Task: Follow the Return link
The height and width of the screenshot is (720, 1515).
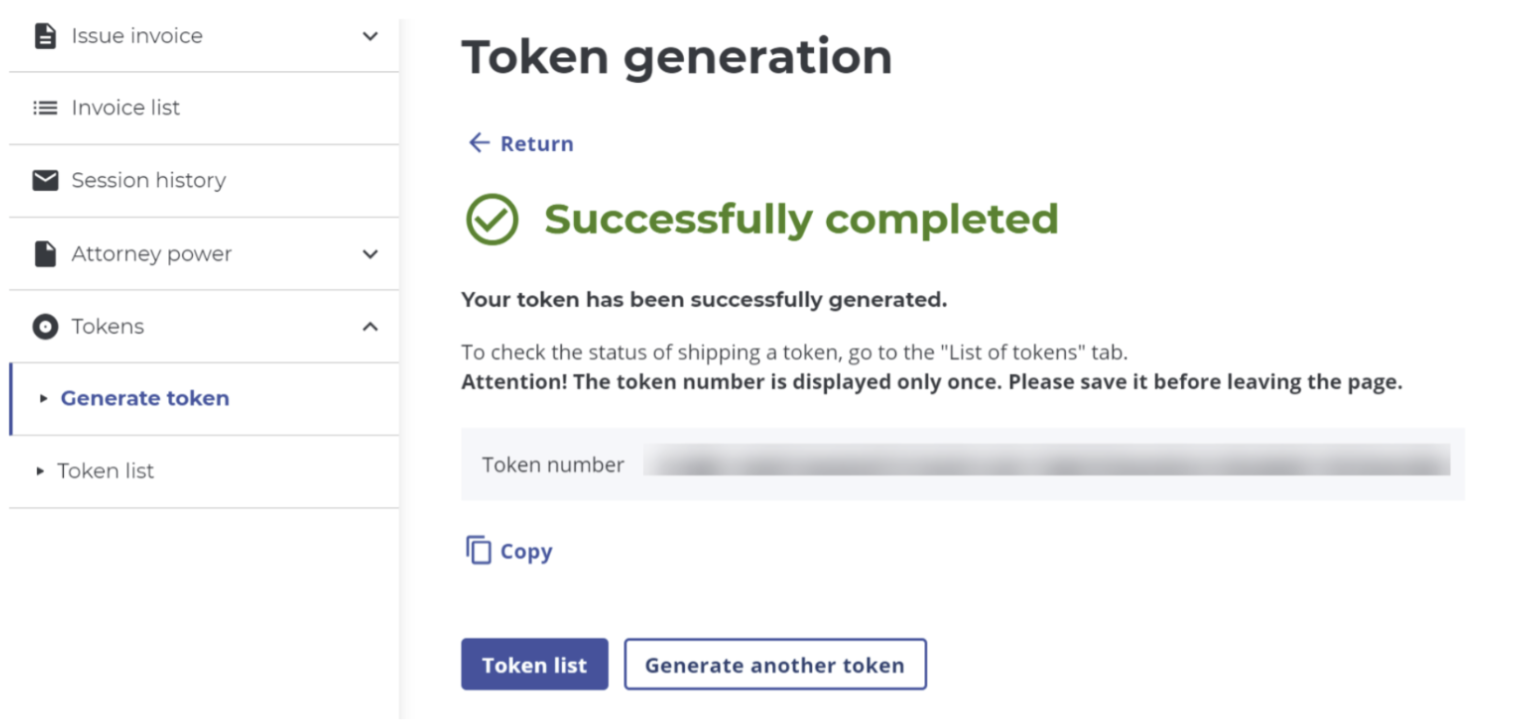Action: [x=537, y=143]
